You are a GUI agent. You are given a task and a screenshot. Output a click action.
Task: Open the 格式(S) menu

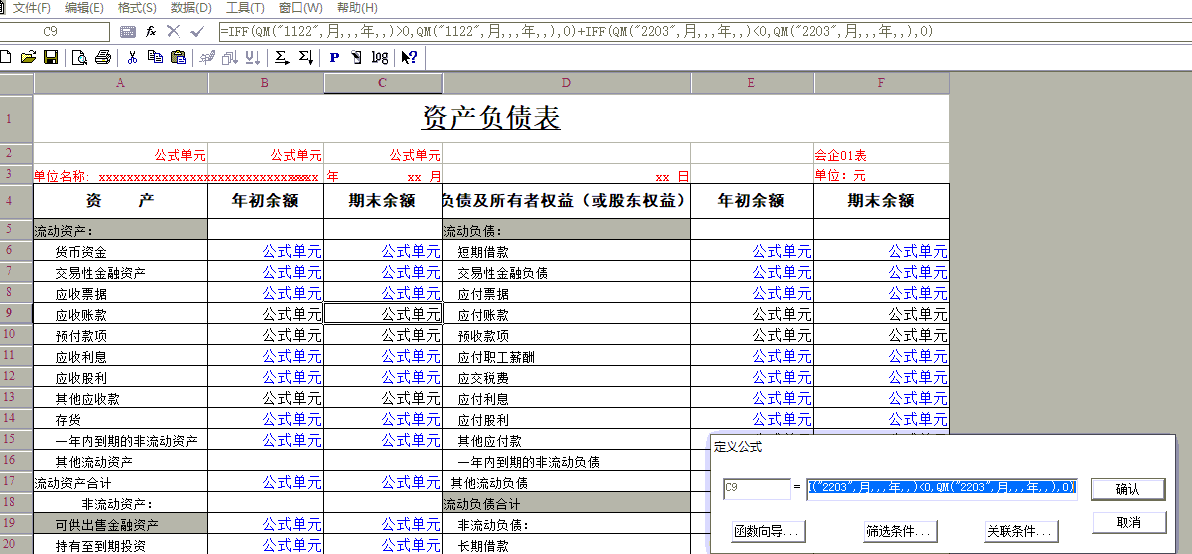click(137, 8)
